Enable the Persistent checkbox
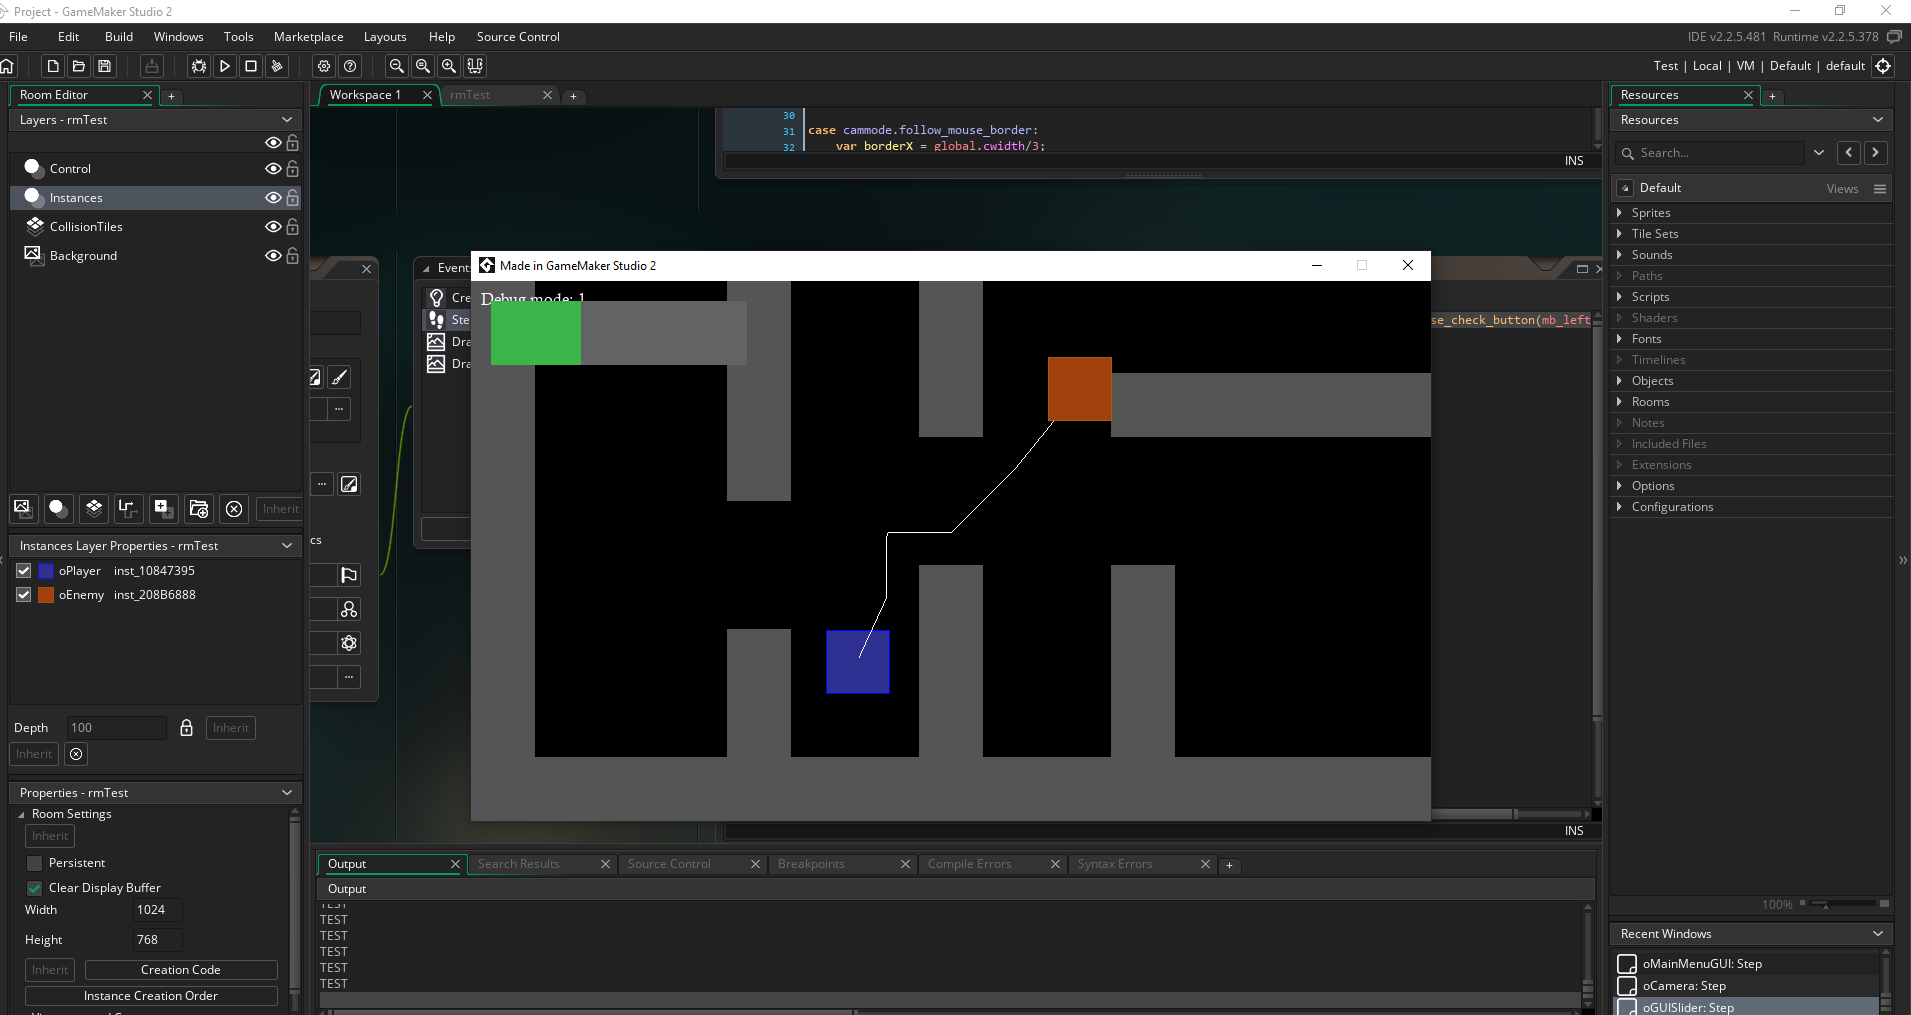Viewport: 1911px width, 1015px height. tap(35, 863)
